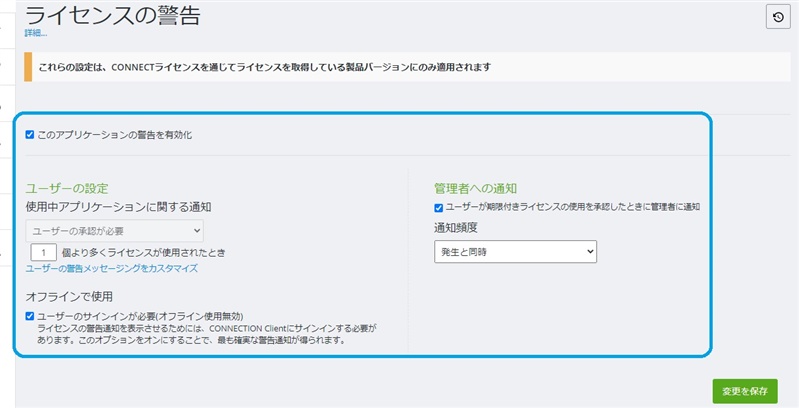Toggle このアプリケーションの警告を有効化 checkbox
The width and height of the screenshot is (799, 408).
pyautogui.click(x=30, y=135)
